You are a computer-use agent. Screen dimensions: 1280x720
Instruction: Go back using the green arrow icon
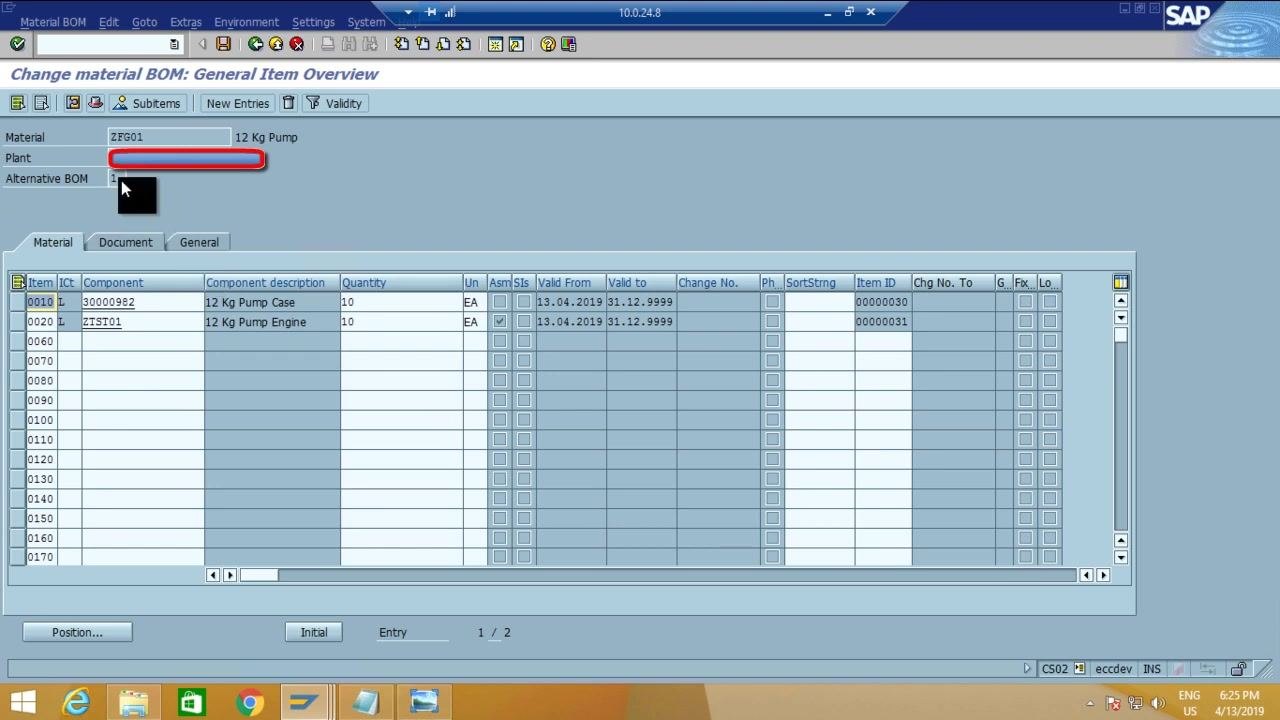(255, 44)
